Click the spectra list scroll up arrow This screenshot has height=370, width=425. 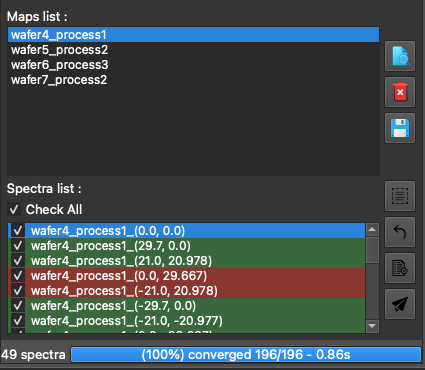tap(372, 229)
